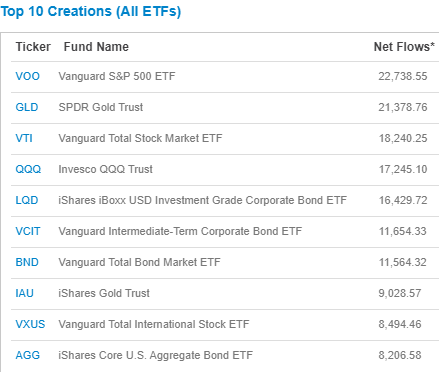Image resolution: width=439 pixels, height=372 pixels.
Task: Open the VCIT ticker link
Action: pyautogui.click(x=28, y=231)
